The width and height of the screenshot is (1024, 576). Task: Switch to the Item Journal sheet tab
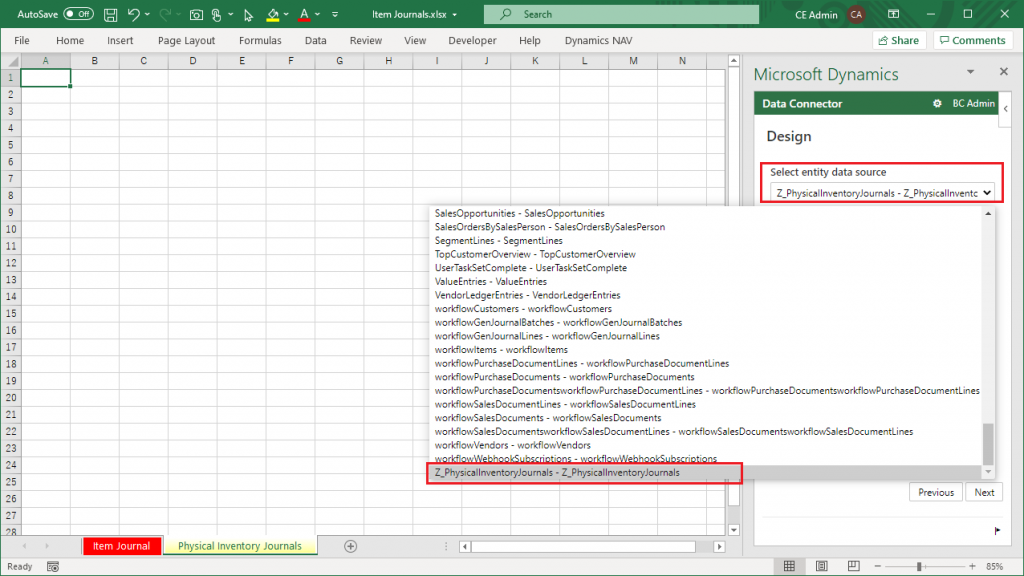121,546
